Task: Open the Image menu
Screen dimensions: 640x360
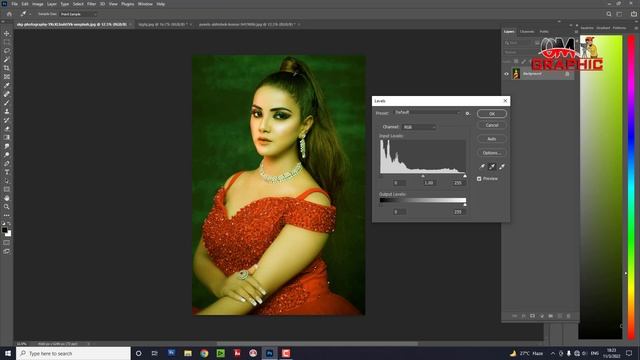Action: [x=38, y=4]
